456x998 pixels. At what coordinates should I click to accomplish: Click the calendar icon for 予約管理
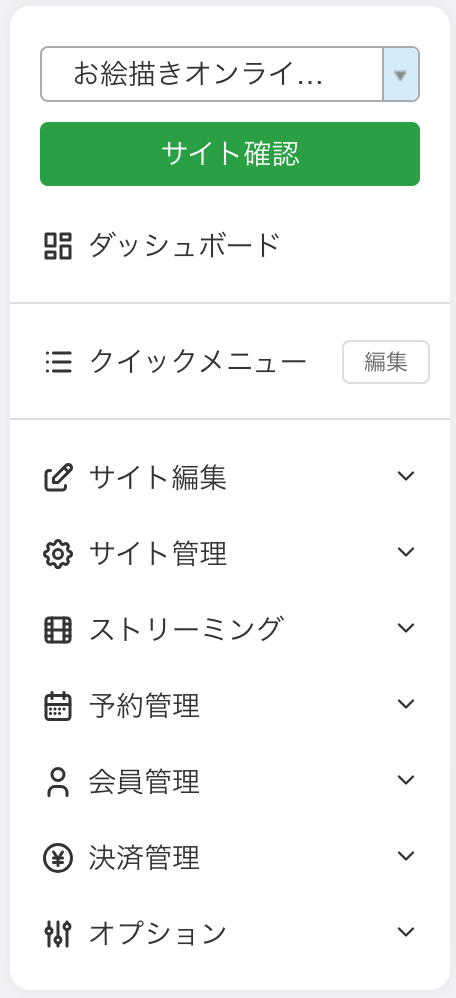pos(58,705)
